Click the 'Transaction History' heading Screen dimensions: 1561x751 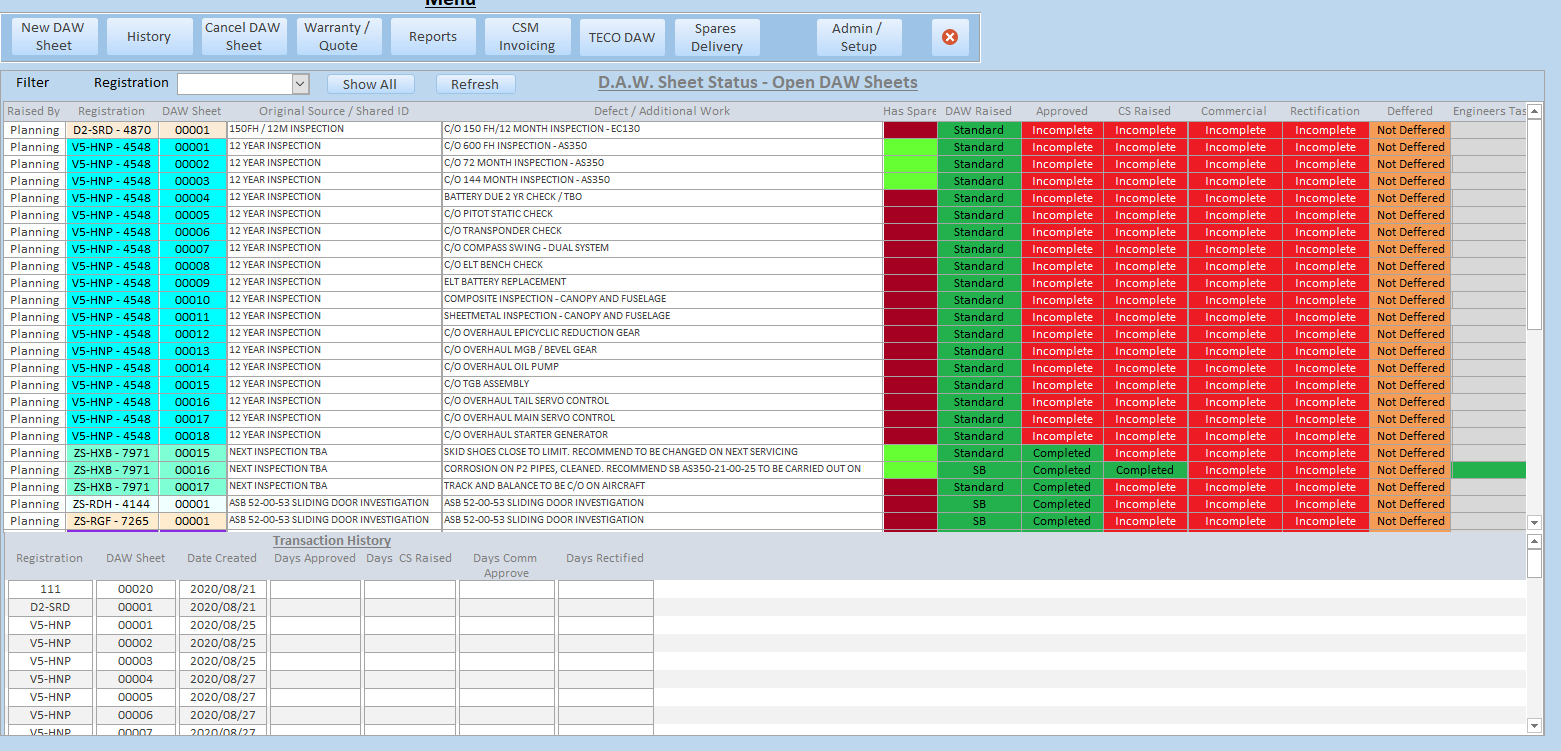tap(332, 541)
